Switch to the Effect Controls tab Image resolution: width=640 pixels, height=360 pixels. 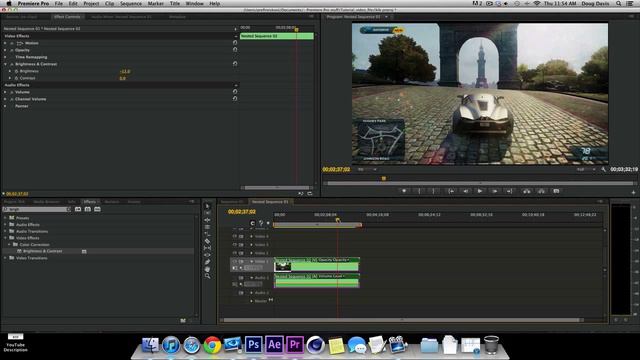point(67,17)
